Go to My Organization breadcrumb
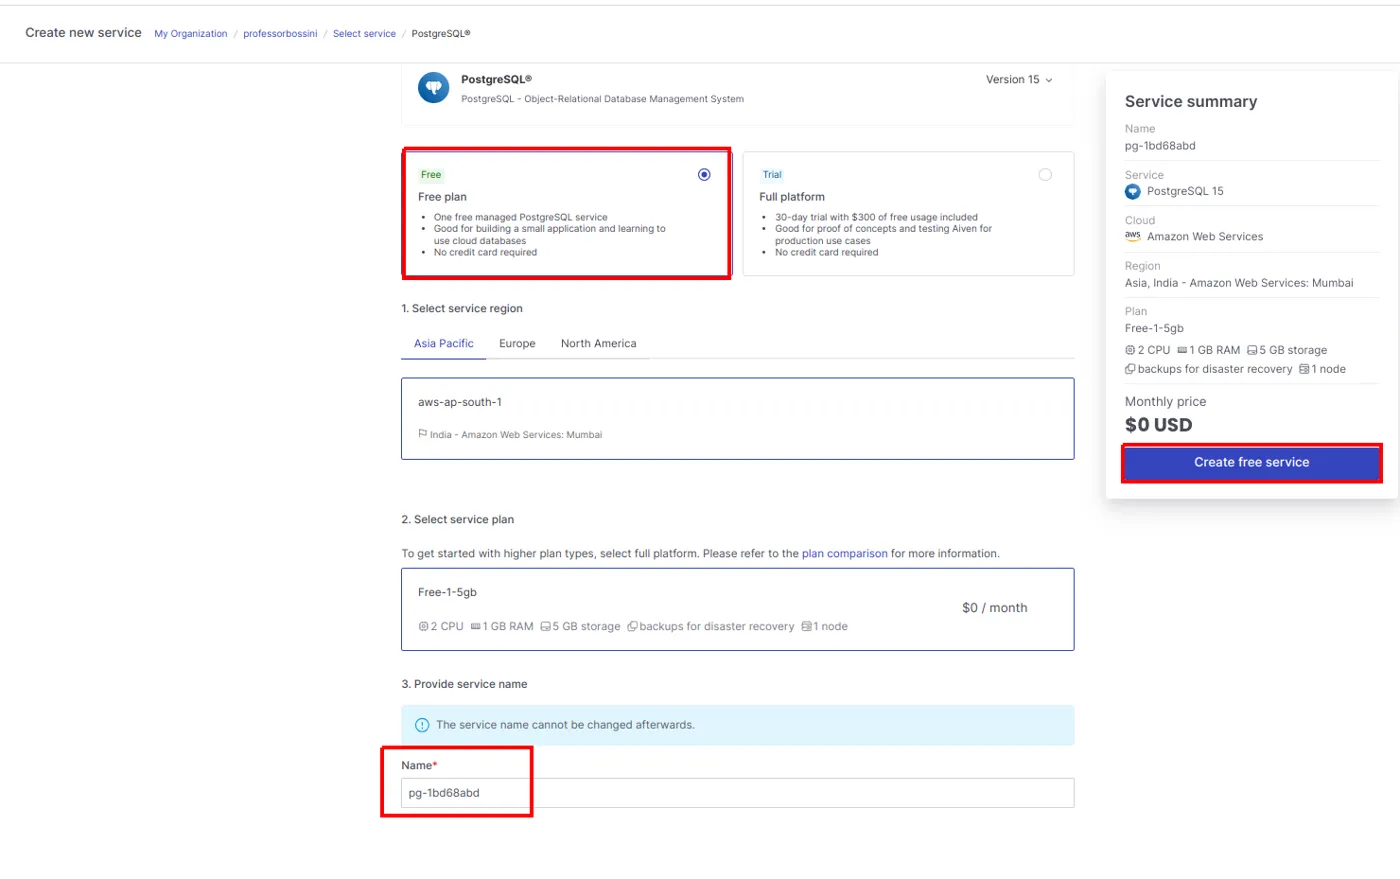1400x879 pixels. coord(191,34)
